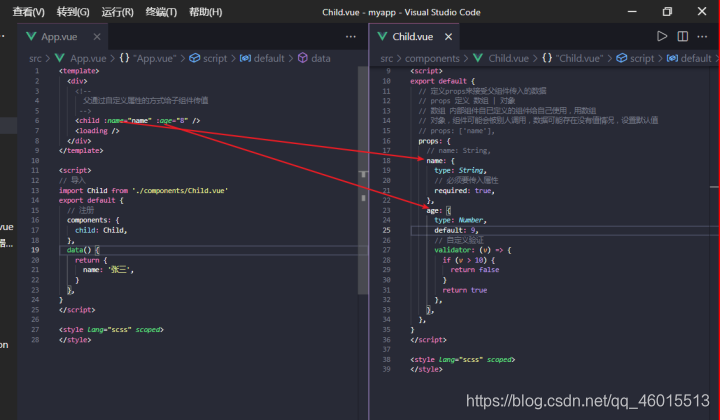Click the 'required: true,' line in Child.vue
720x420 pixels.
pos(464,190)
